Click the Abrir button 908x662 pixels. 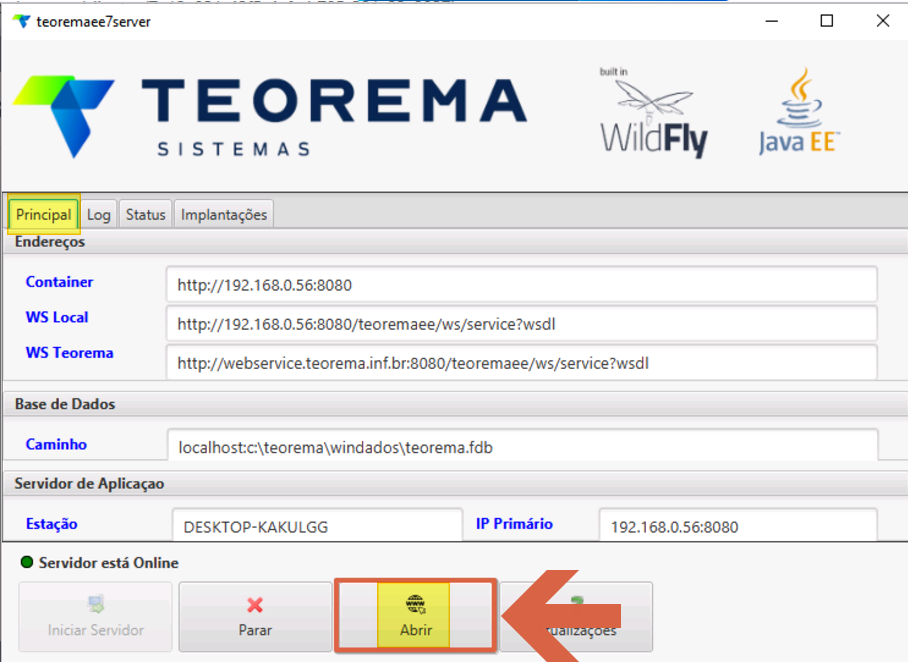coord(416,617)
